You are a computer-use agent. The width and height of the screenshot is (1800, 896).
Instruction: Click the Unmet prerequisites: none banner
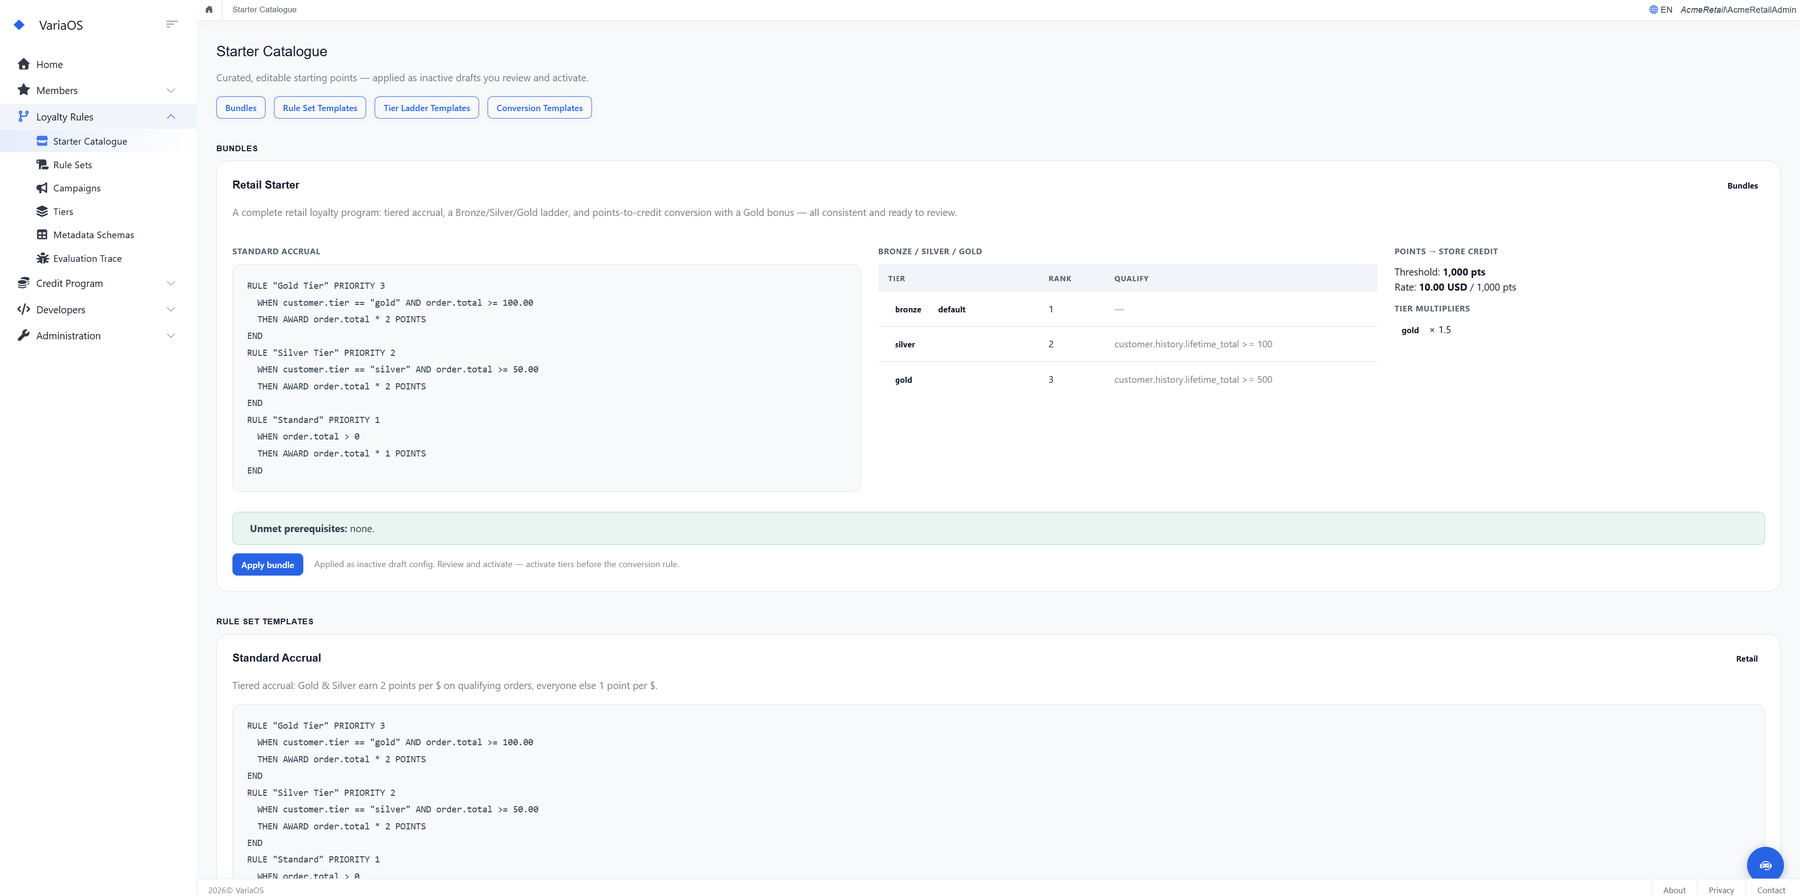pyautogui.click(x=998, y=528)
